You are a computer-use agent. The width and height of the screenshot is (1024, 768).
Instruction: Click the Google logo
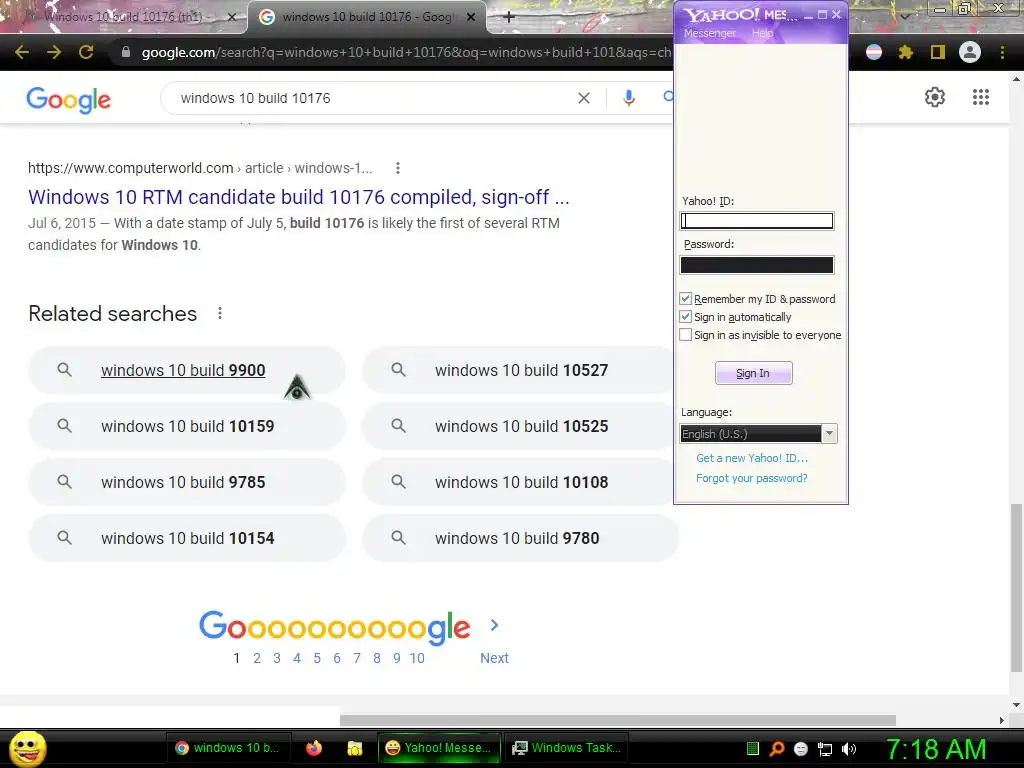coord(69,99)
